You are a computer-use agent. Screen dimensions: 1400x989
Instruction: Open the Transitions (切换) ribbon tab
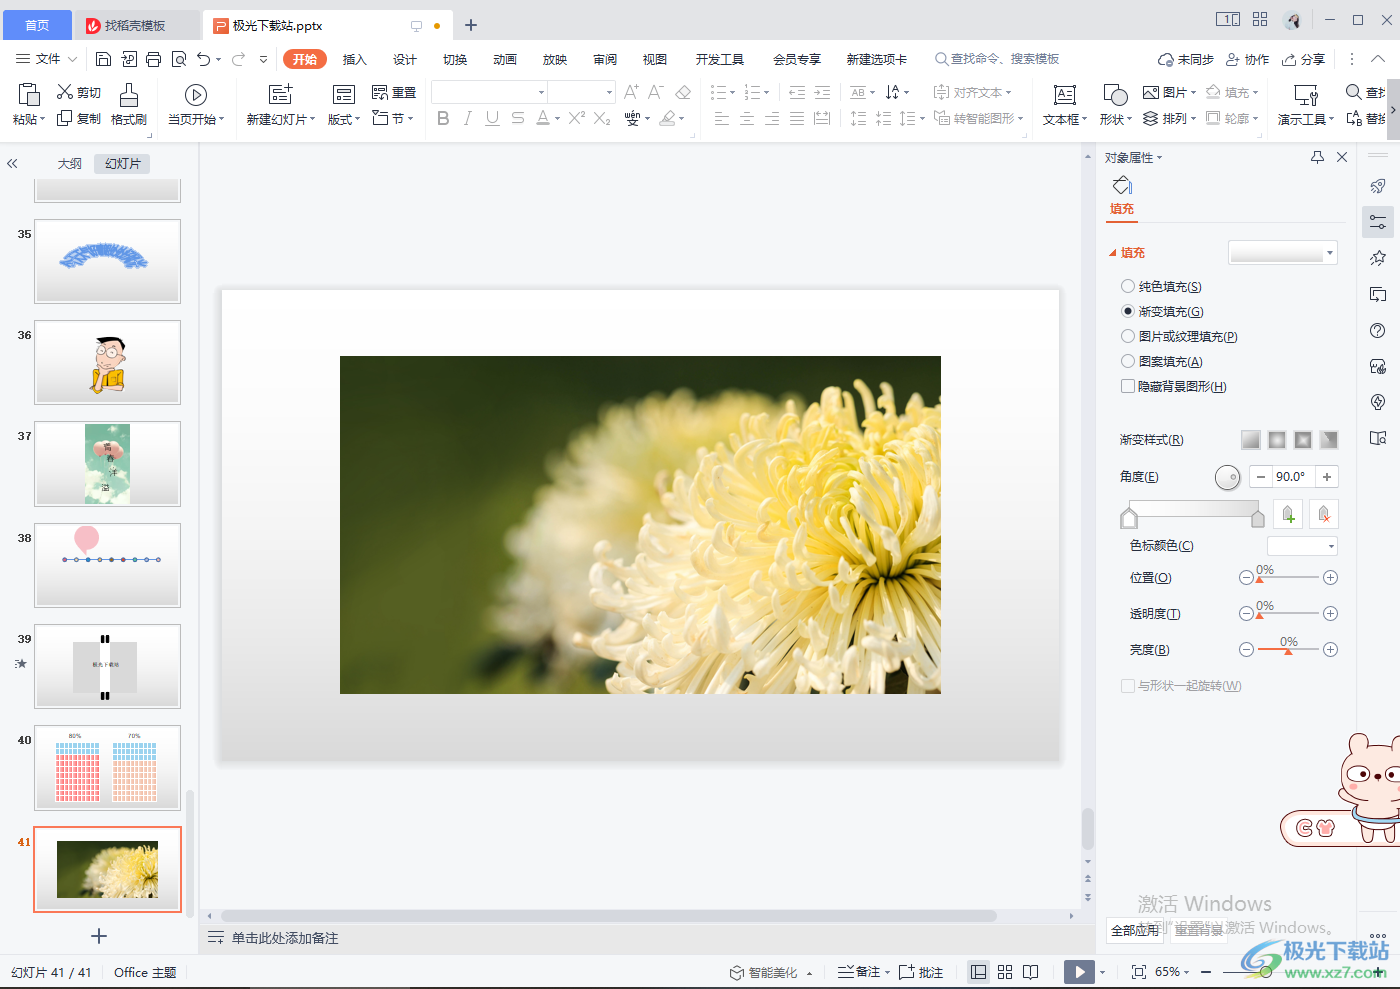click(455, 59)
